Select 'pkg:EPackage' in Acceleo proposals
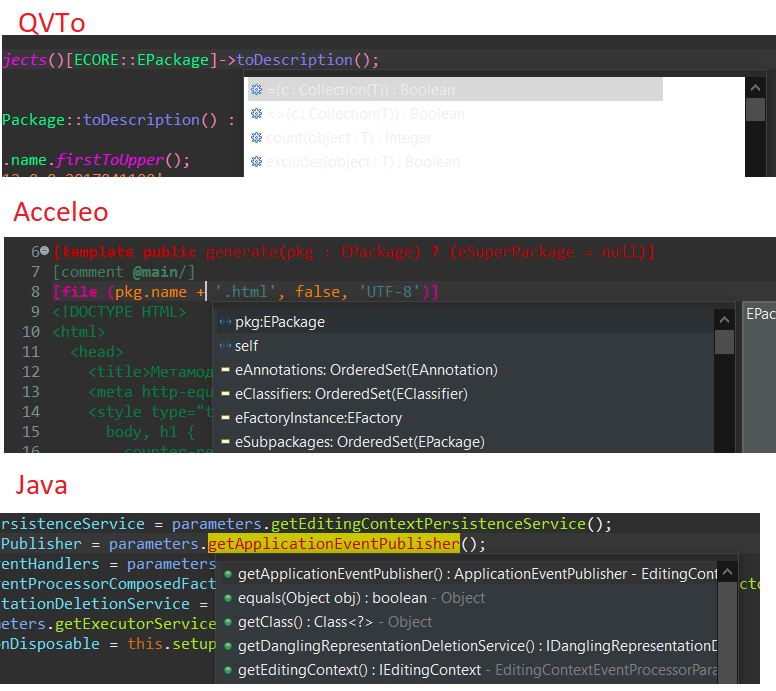 point(465,322)
